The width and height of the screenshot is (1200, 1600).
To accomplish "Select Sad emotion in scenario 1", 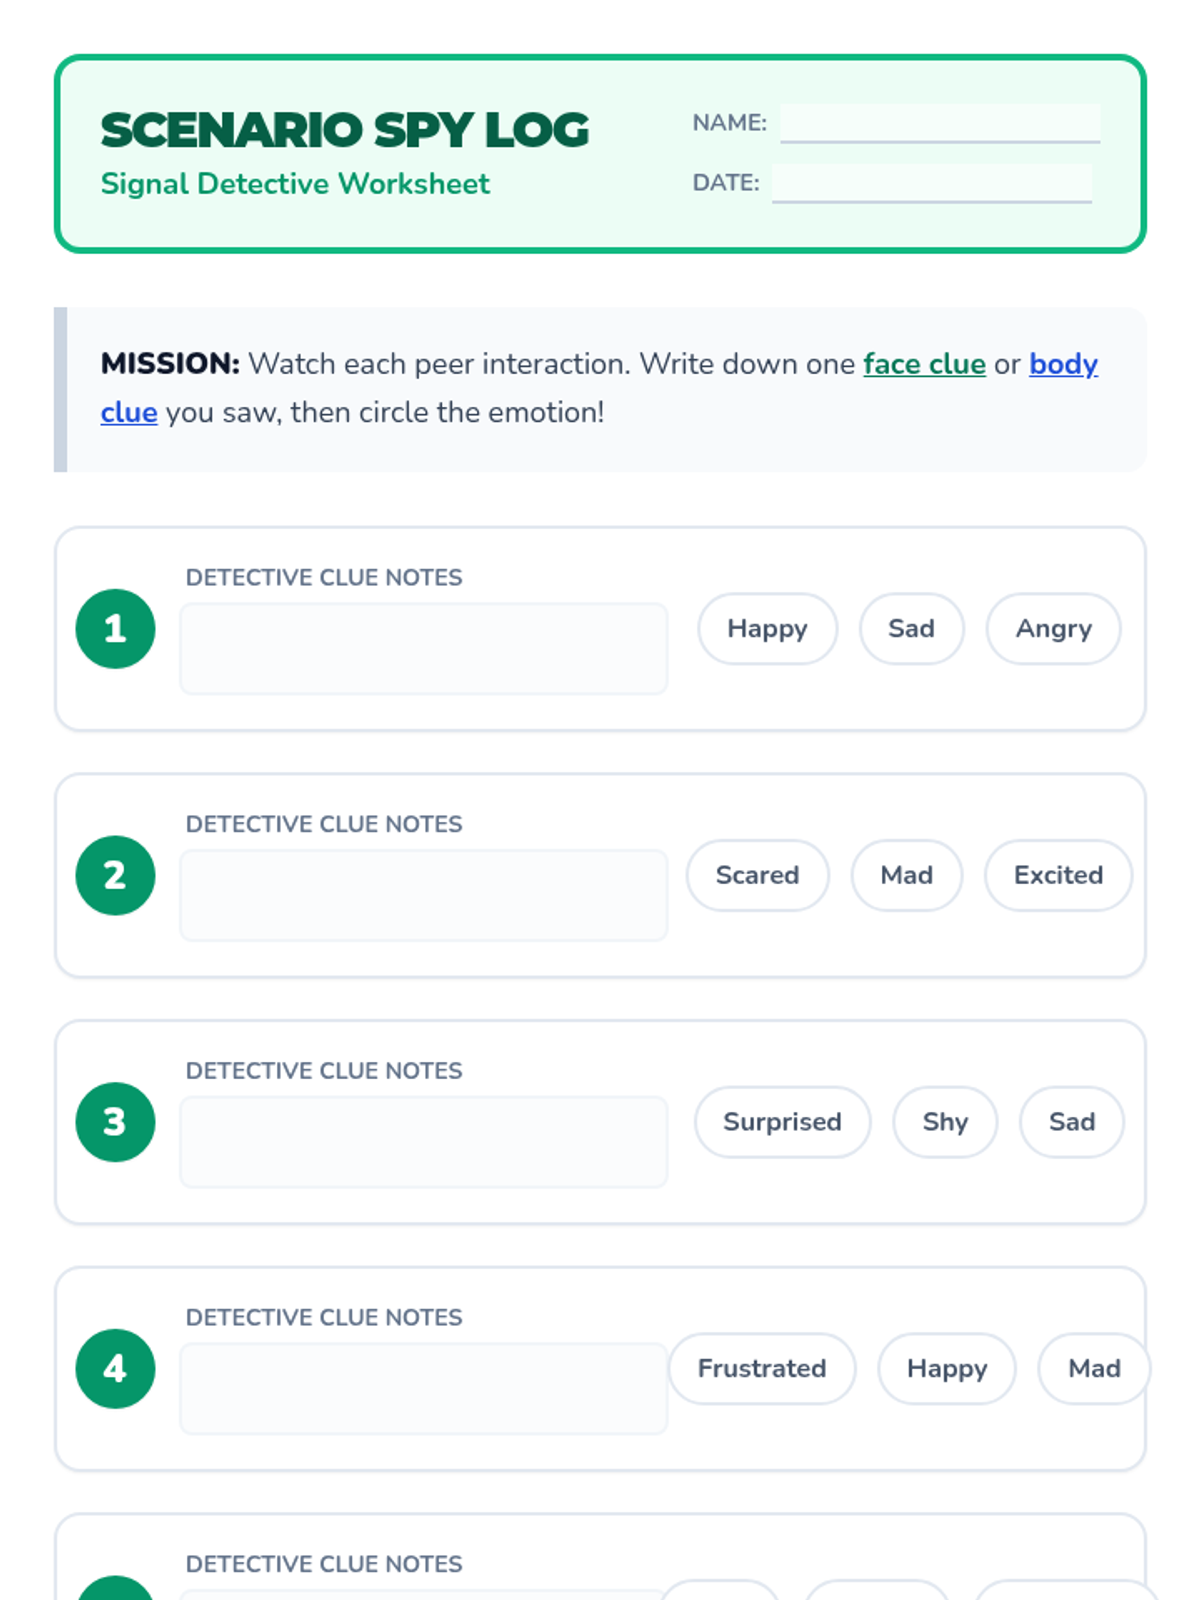I will [911, 629].
